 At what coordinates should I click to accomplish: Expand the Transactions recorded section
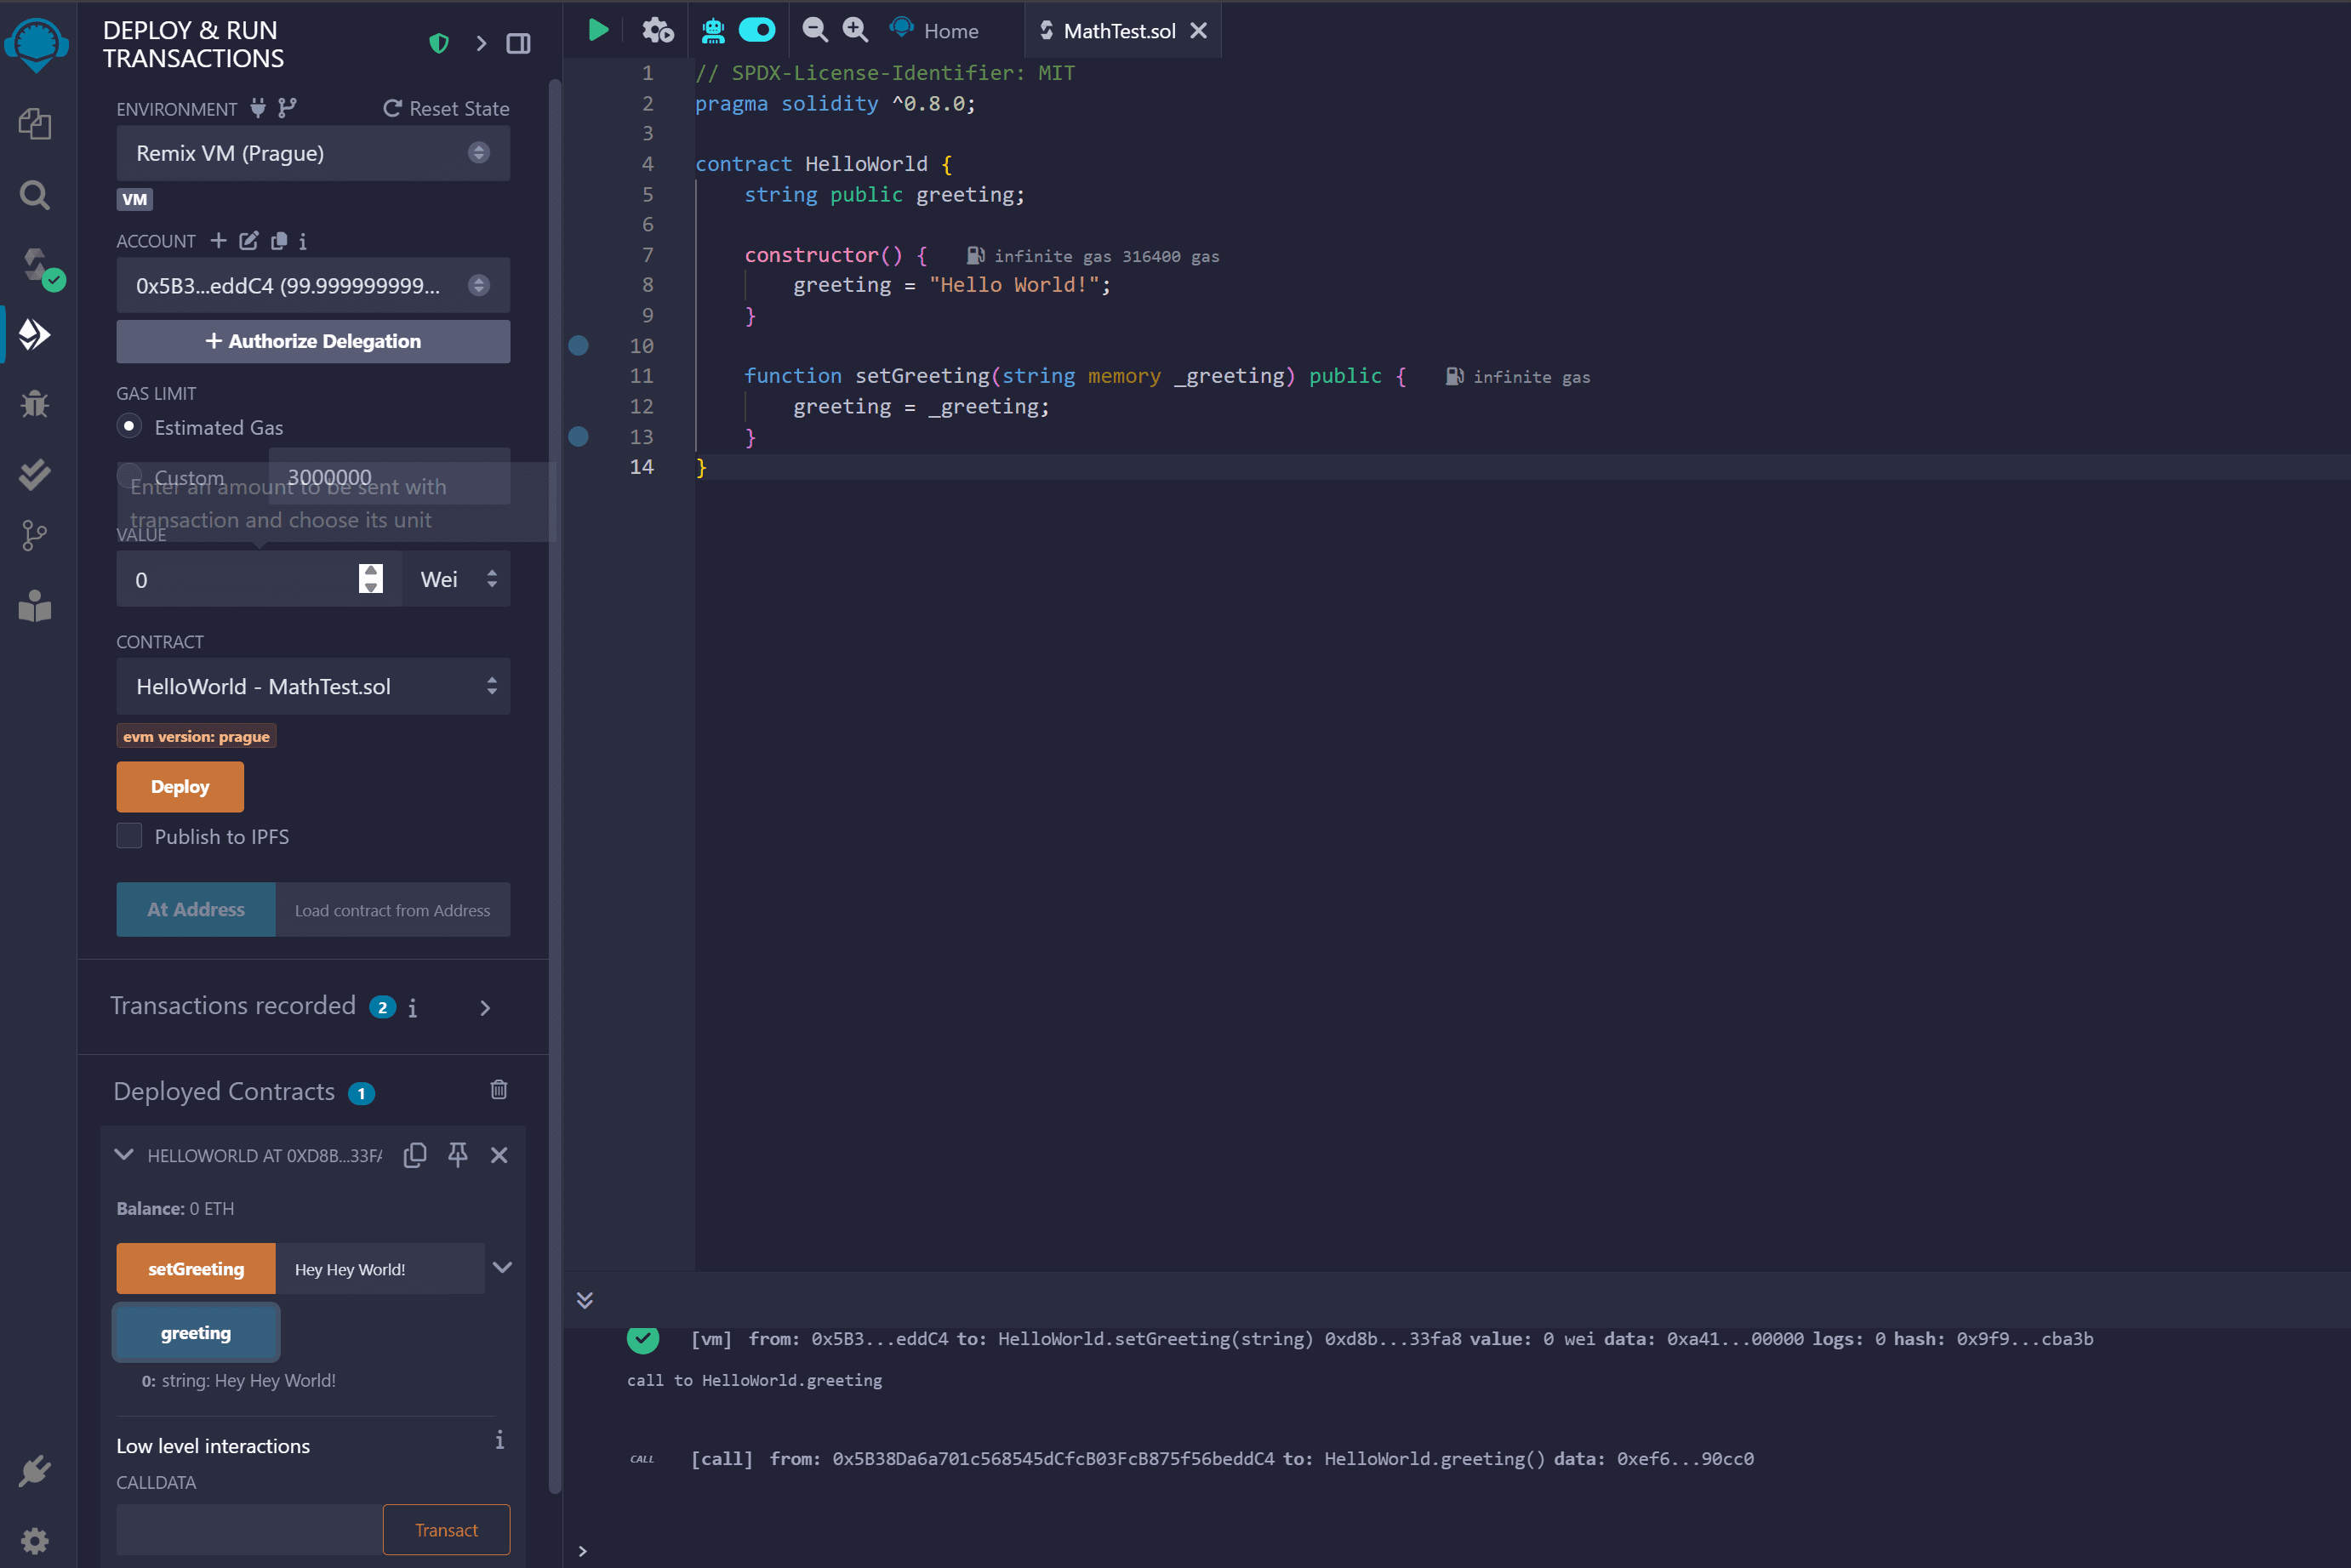pyautogui.click(x=485, y=1008)
